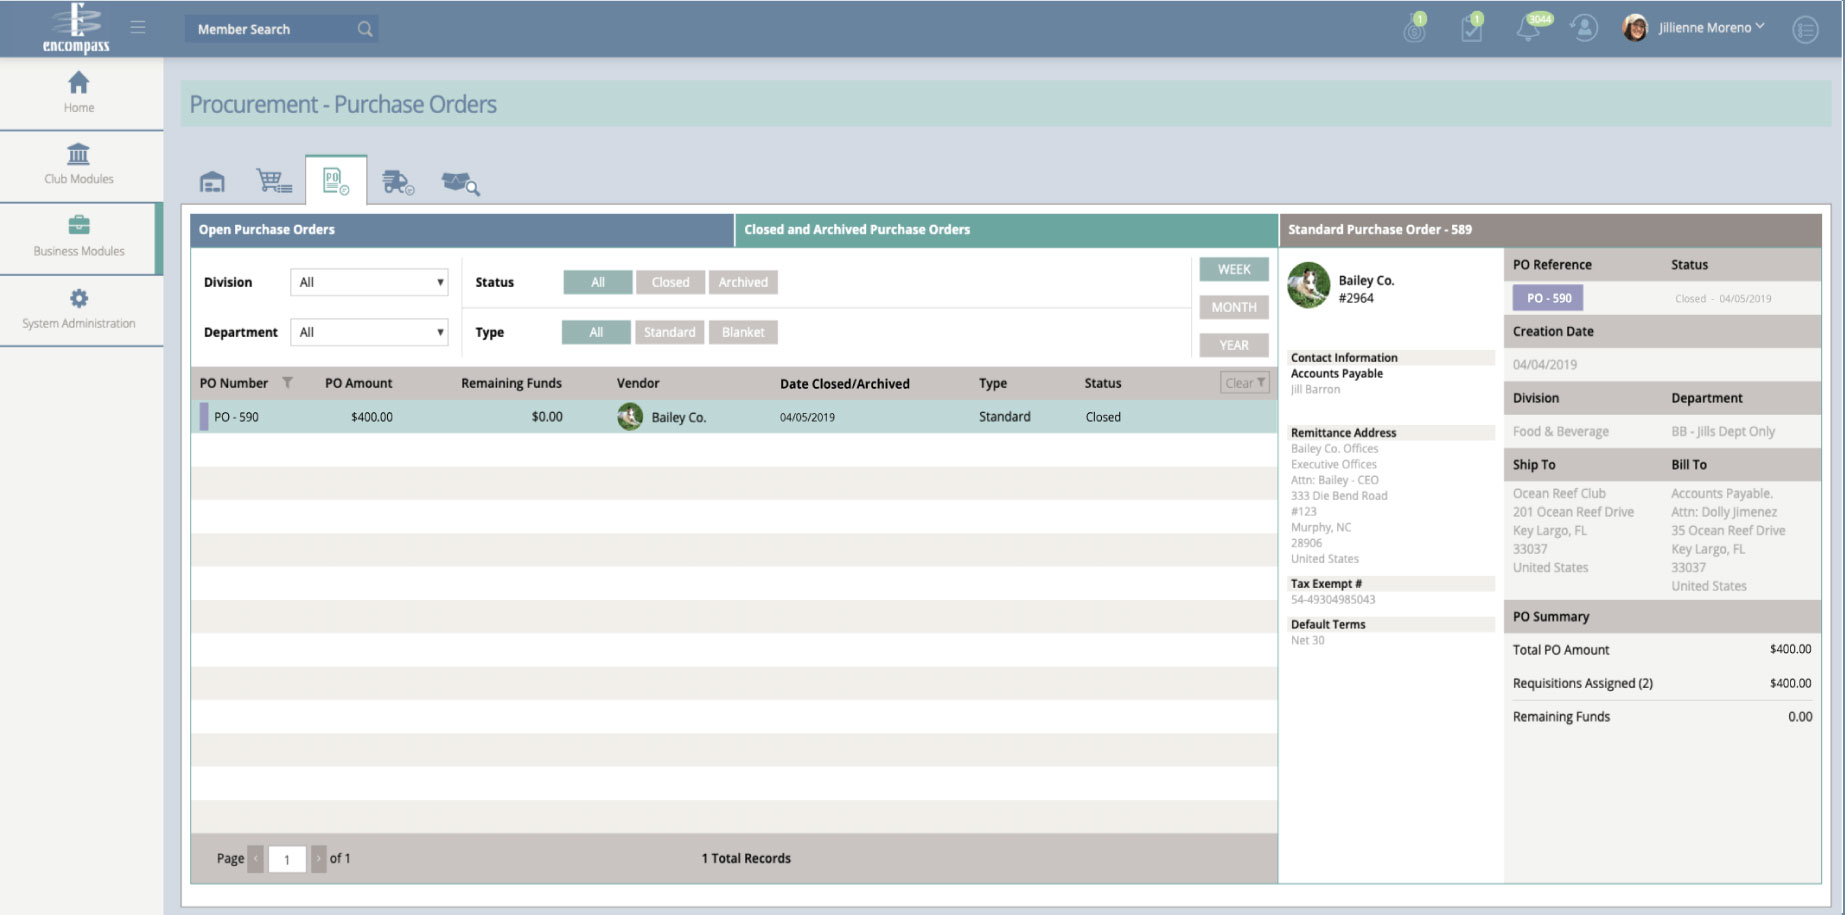Toggle the Archived status filter
Screen dimensions: 1845x915
click(743, 282)
